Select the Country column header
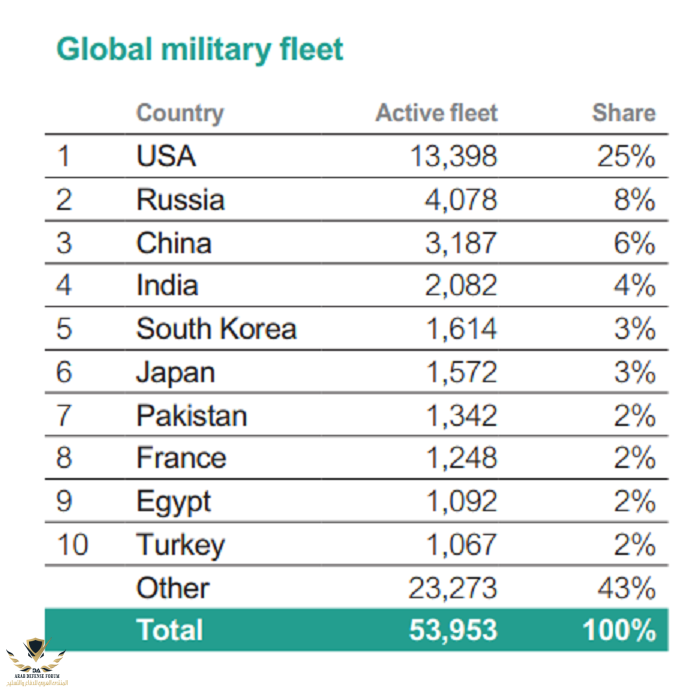Viewport: 688px width, 688px height. 180,113
